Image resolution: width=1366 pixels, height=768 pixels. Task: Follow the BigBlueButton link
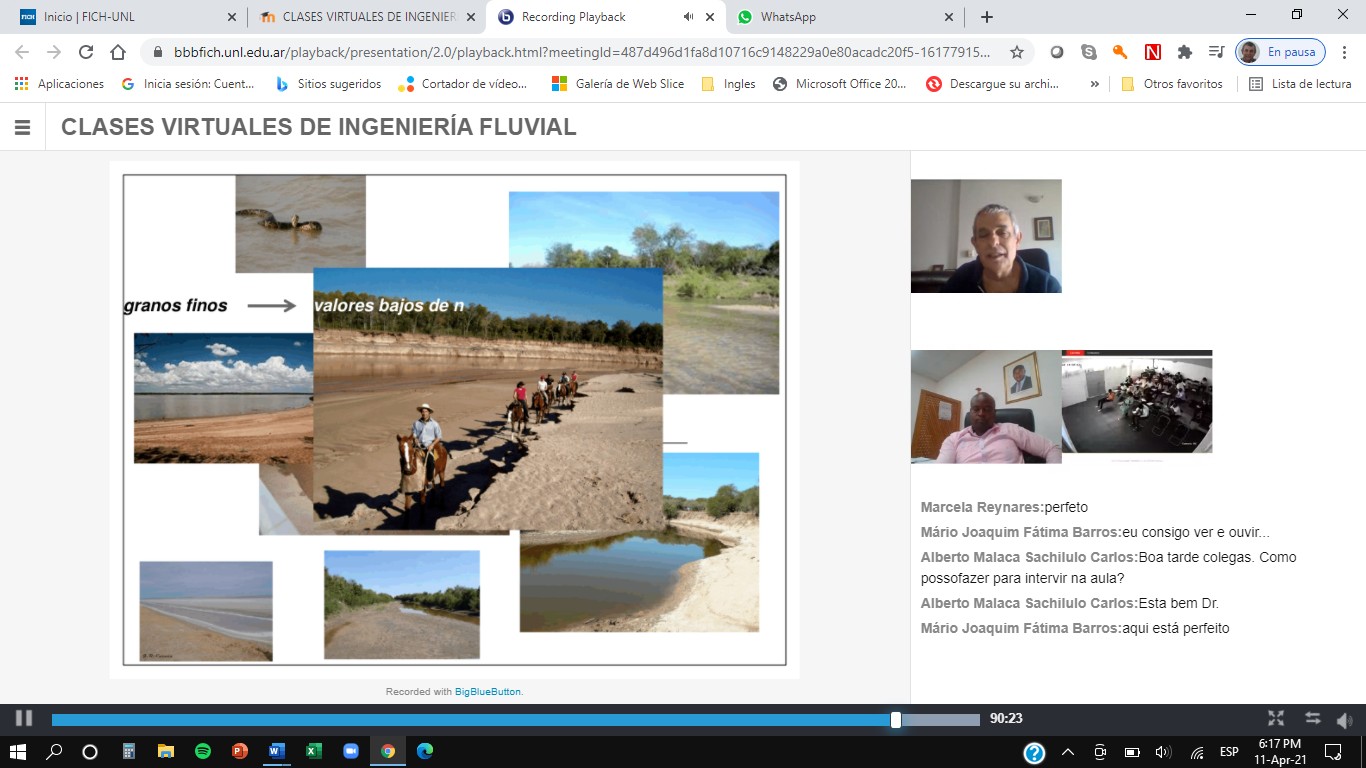coord(488,691)
